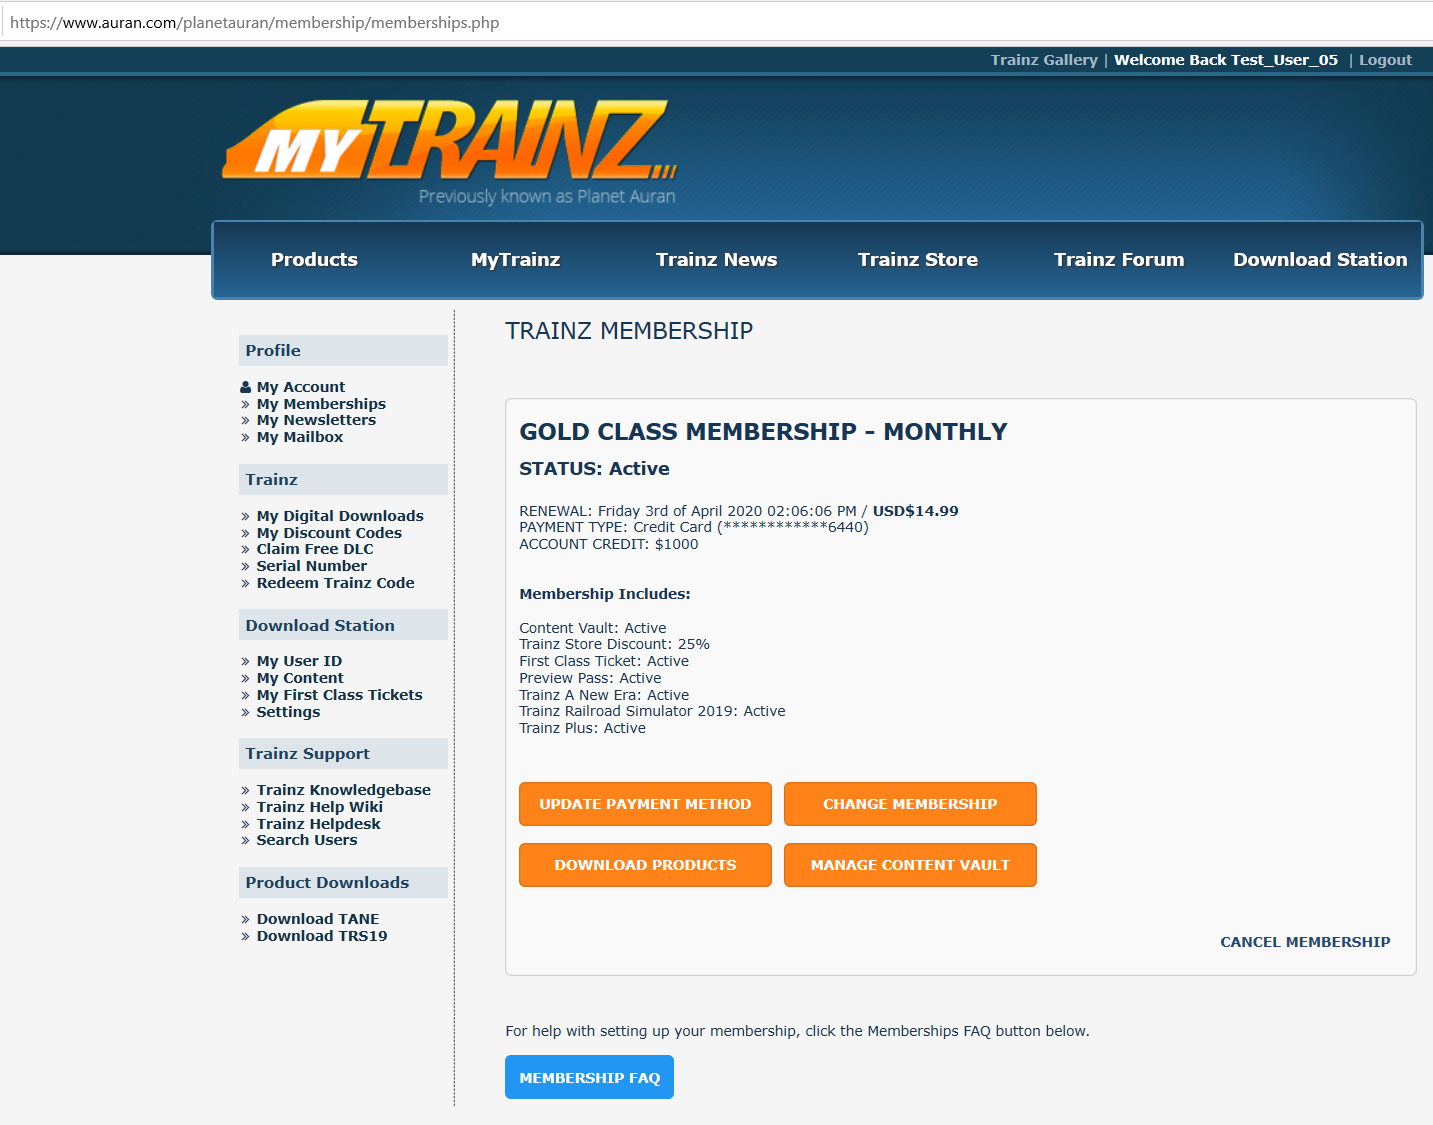Image resolution: width=1433 pixels, height=1125 pixels.
Task: Click the Account Credit $1000 line
Action: [608, 544]
